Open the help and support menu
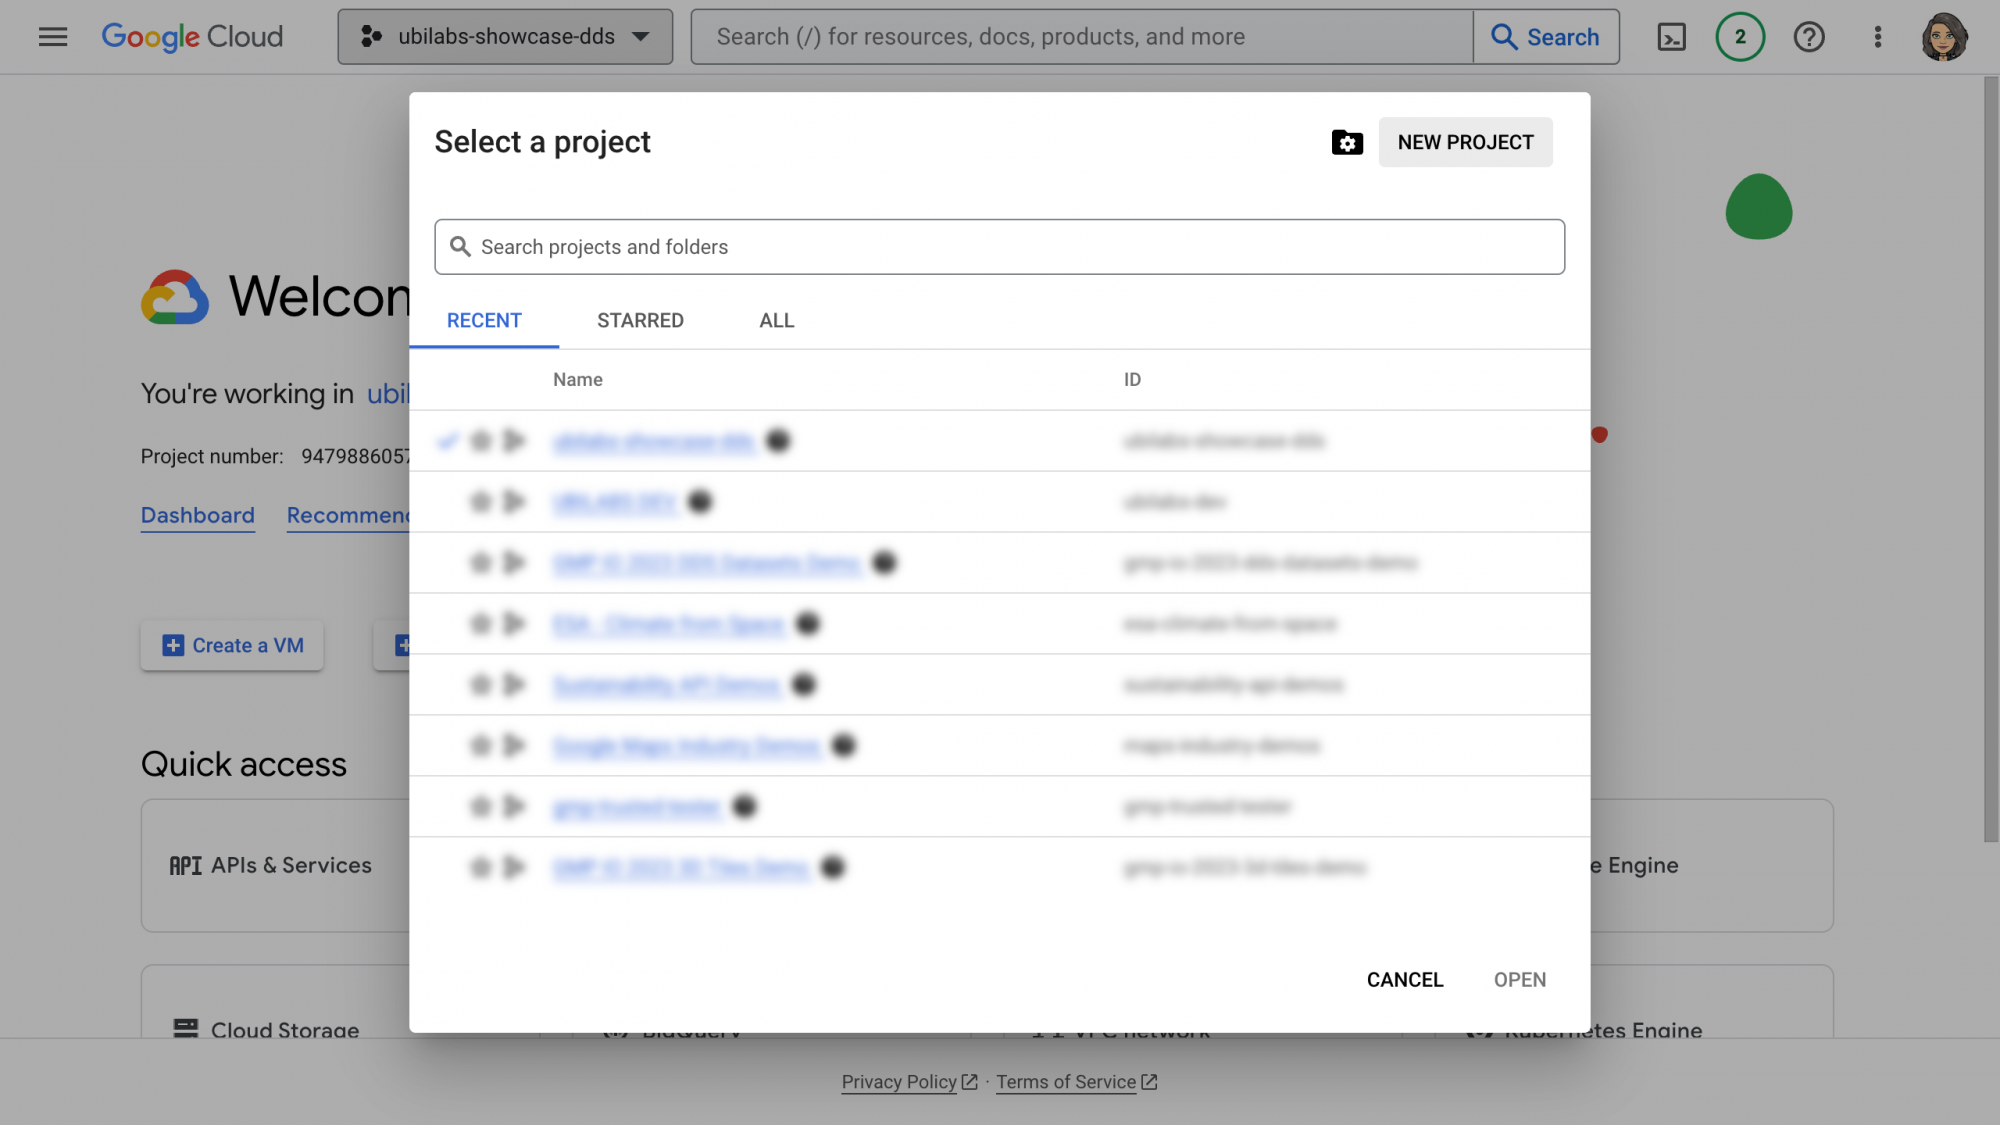The height and width of the screenshot is (1125, 2000). tap(1809, 36)
